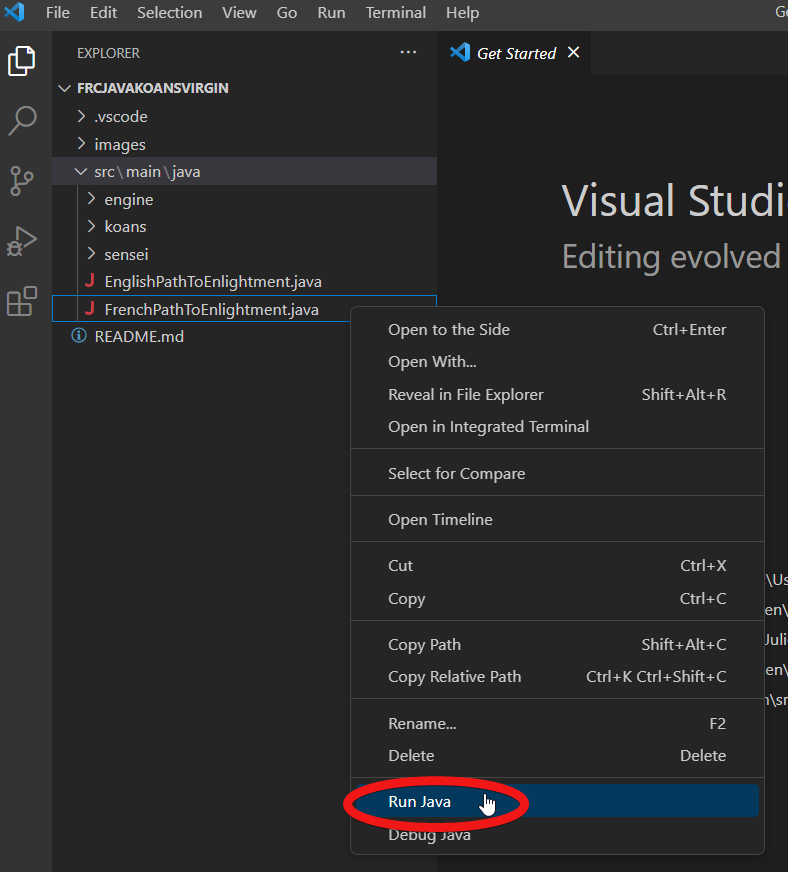
Task: Open the Source Control view
Action: tap(22, 181)
